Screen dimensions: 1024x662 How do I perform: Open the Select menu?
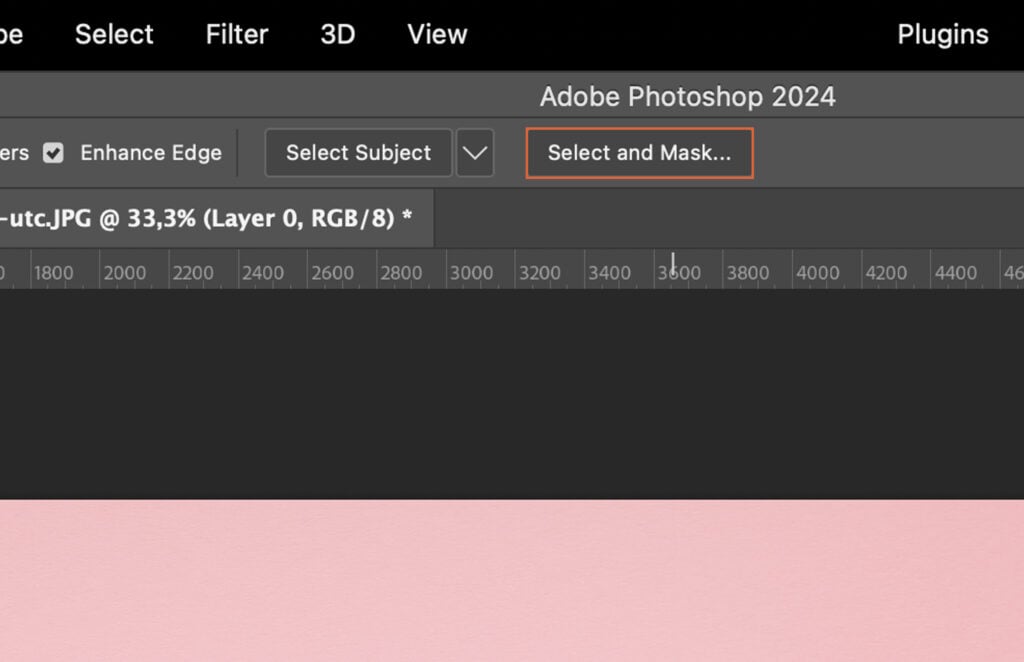(x=113, y=34)
